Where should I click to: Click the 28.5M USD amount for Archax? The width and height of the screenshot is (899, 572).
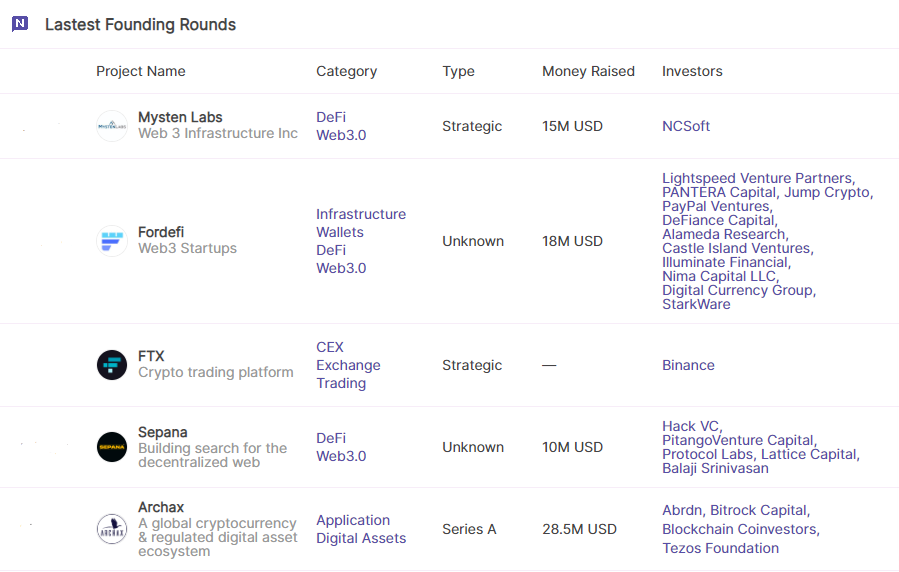[579, 529]
